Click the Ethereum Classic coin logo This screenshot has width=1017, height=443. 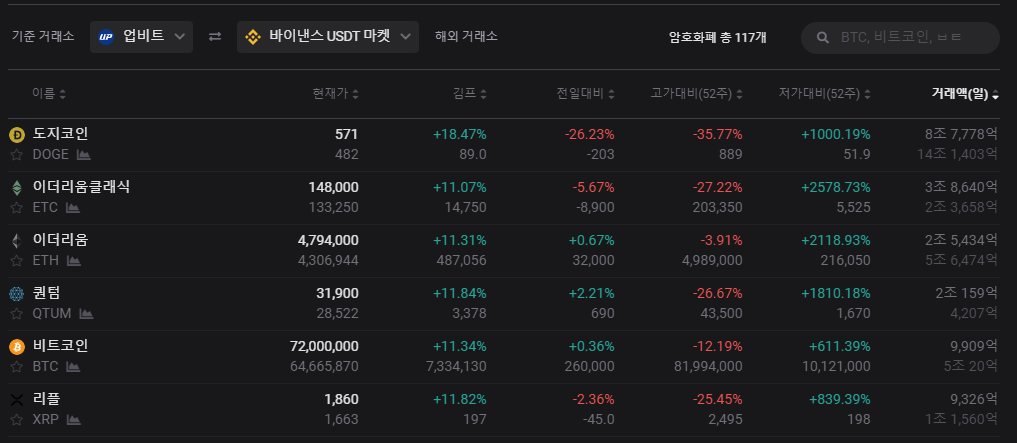click(x=16, y=187)
